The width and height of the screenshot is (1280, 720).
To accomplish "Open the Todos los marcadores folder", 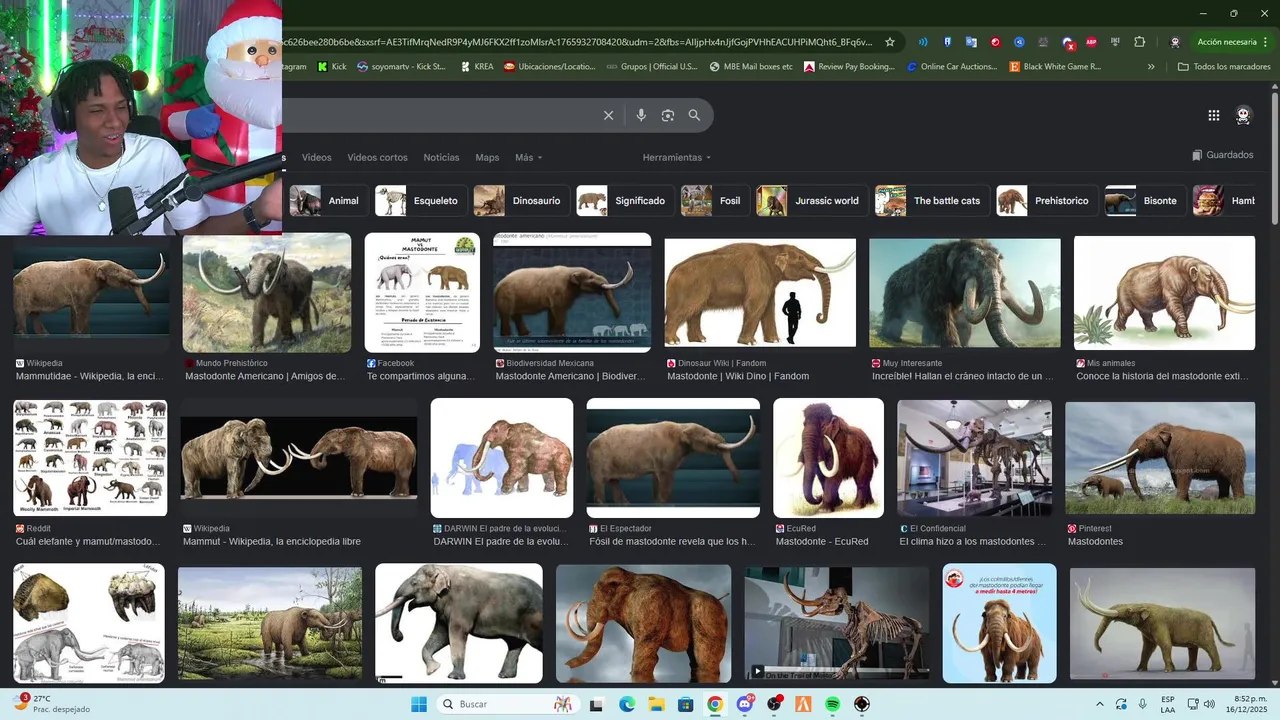I will click(x=1224, y=67).
